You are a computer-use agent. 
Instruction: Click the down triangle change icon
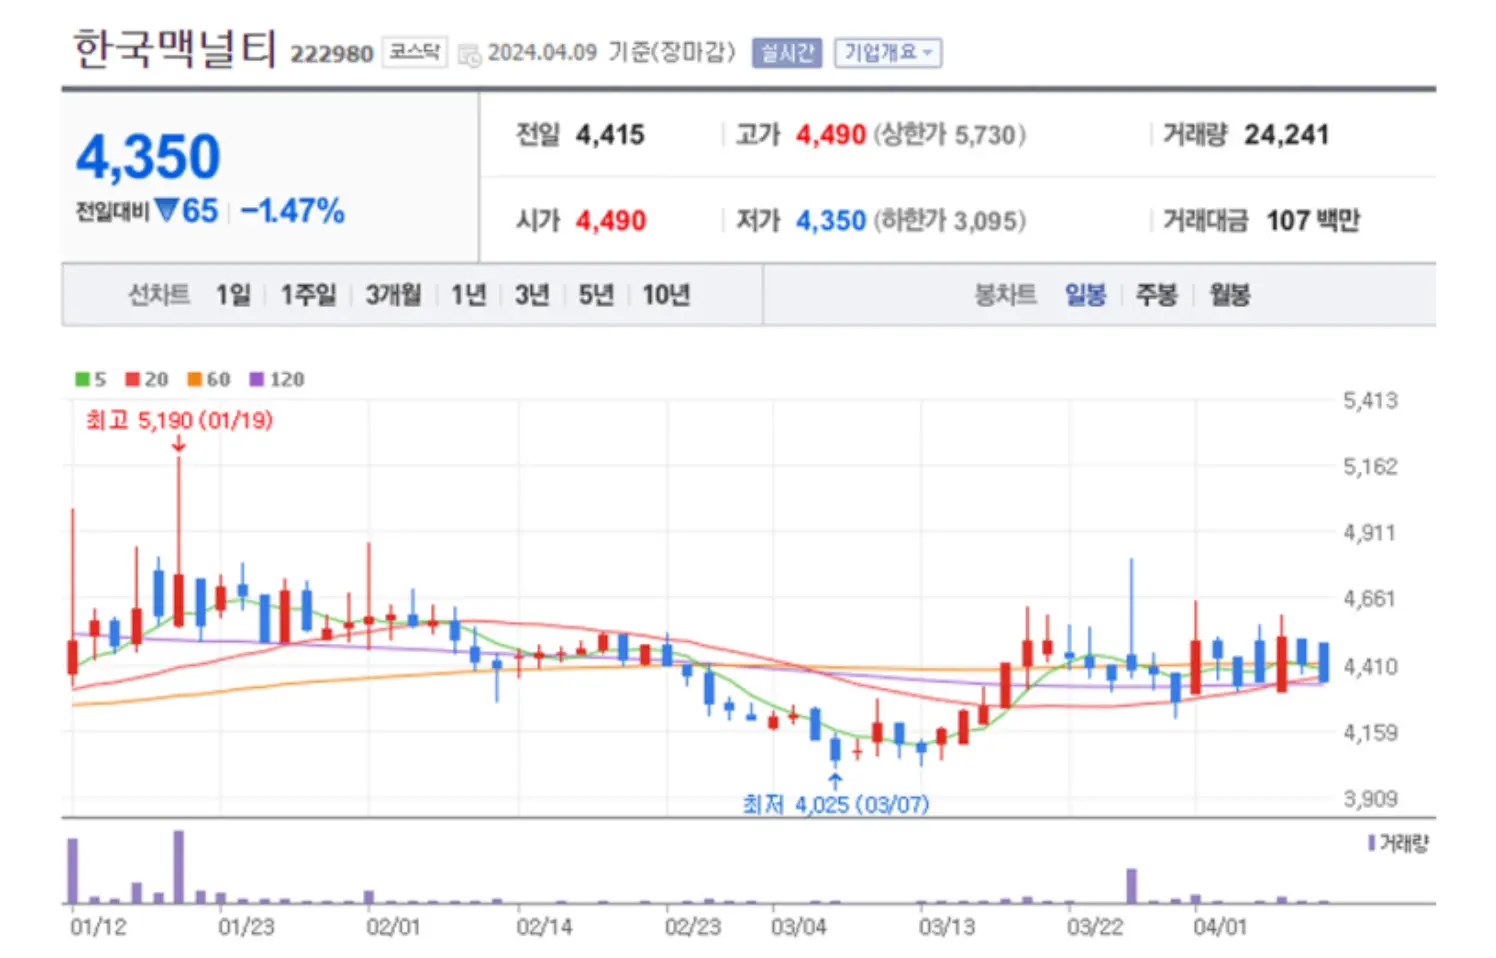[x=167, y=210]
